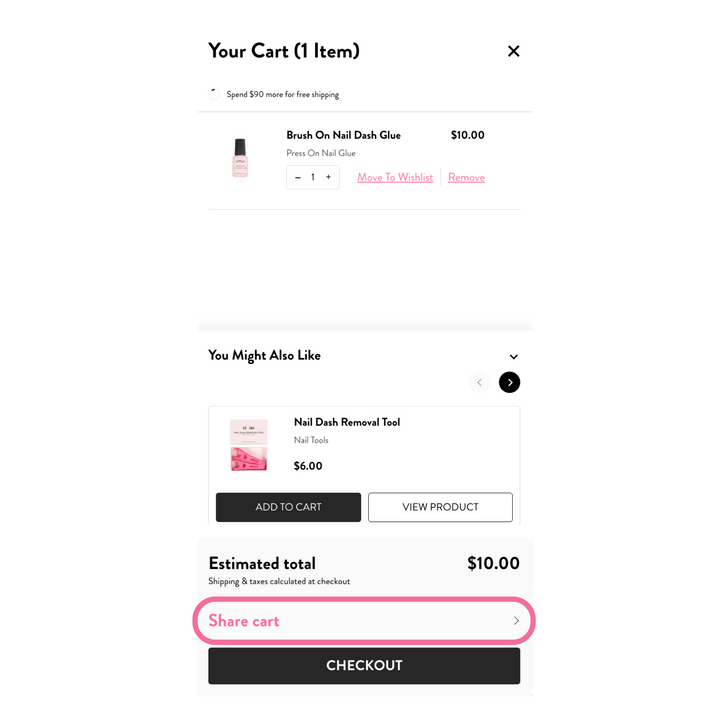Remove Brush On Nail Dash Glue

(x=466, y=177)
